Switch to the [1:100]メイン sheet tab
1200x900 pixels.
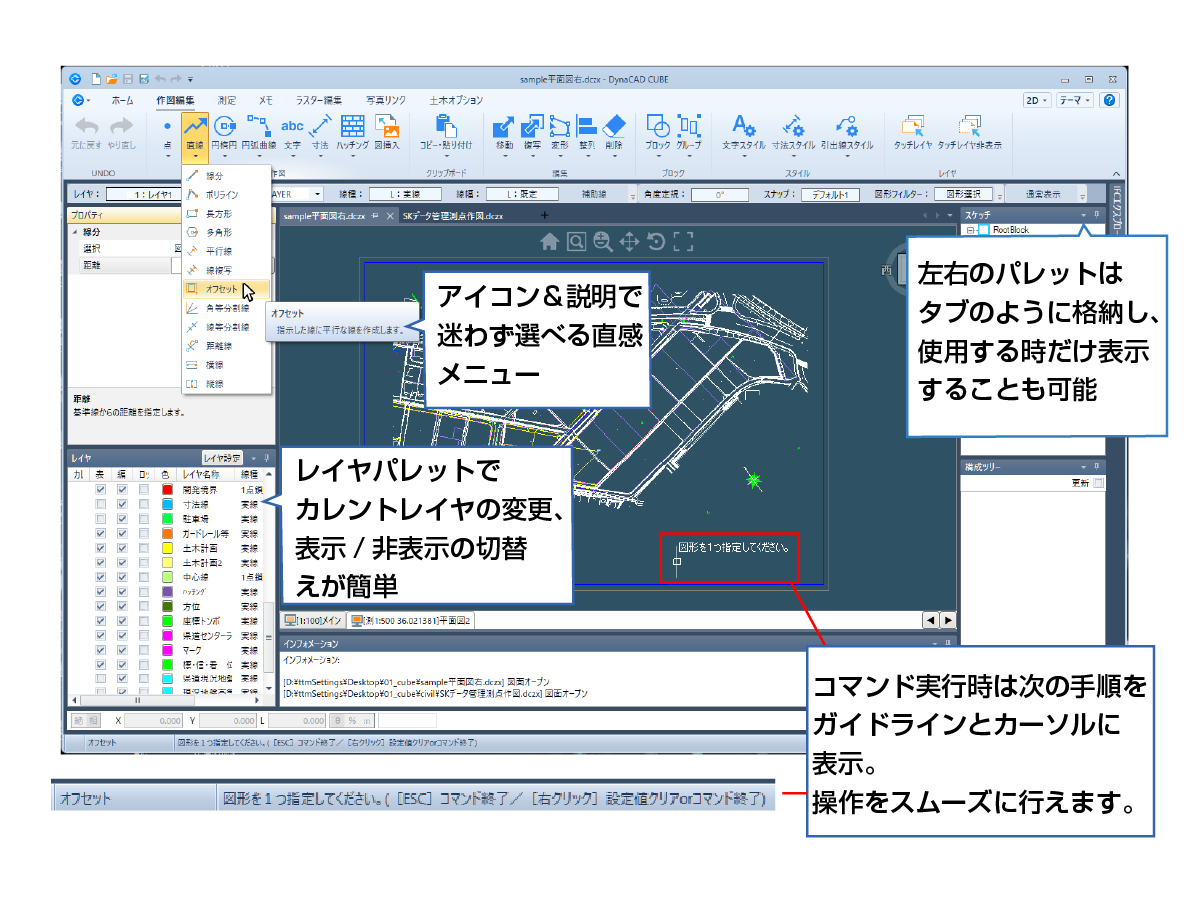(314, 621)
